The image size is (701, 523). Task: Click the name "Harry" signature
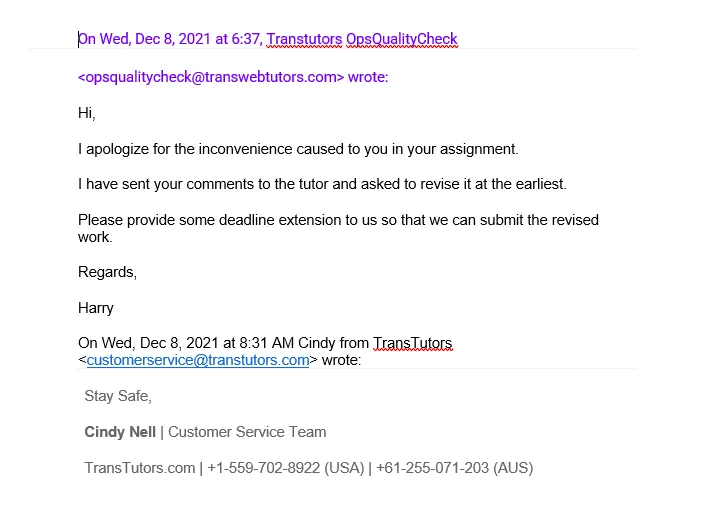pyautogui.click(x=96, y=308)
